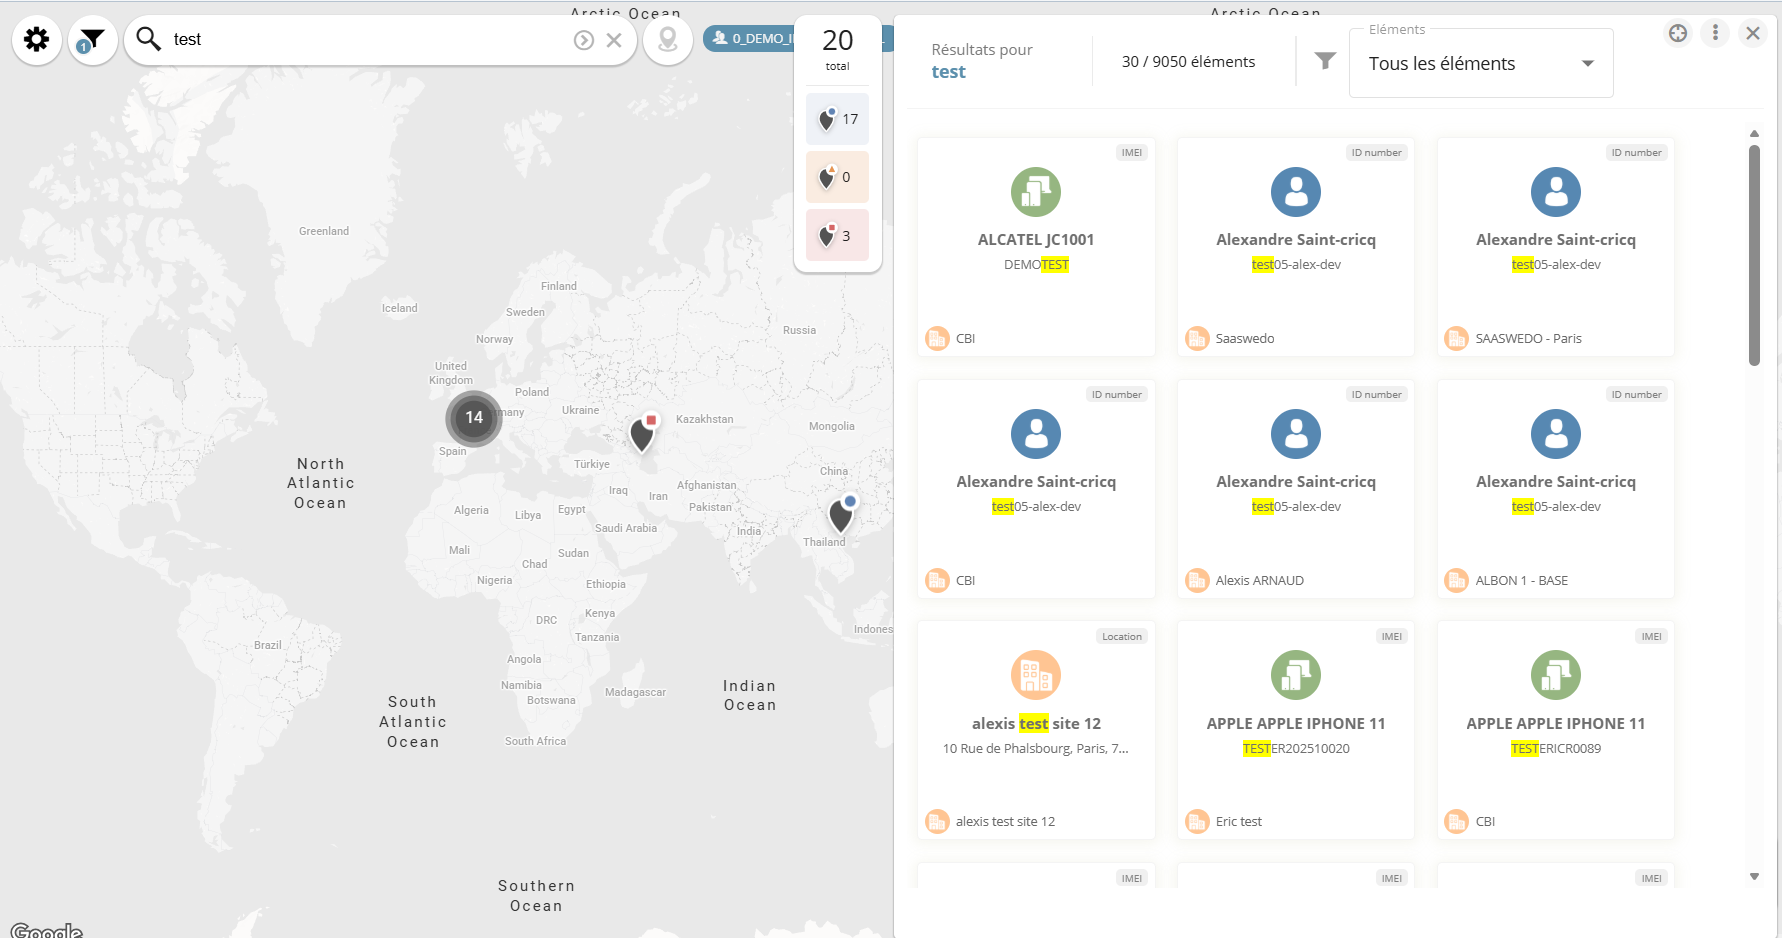
Task: Click the magnifier search icon
Action: coord(149,39)
